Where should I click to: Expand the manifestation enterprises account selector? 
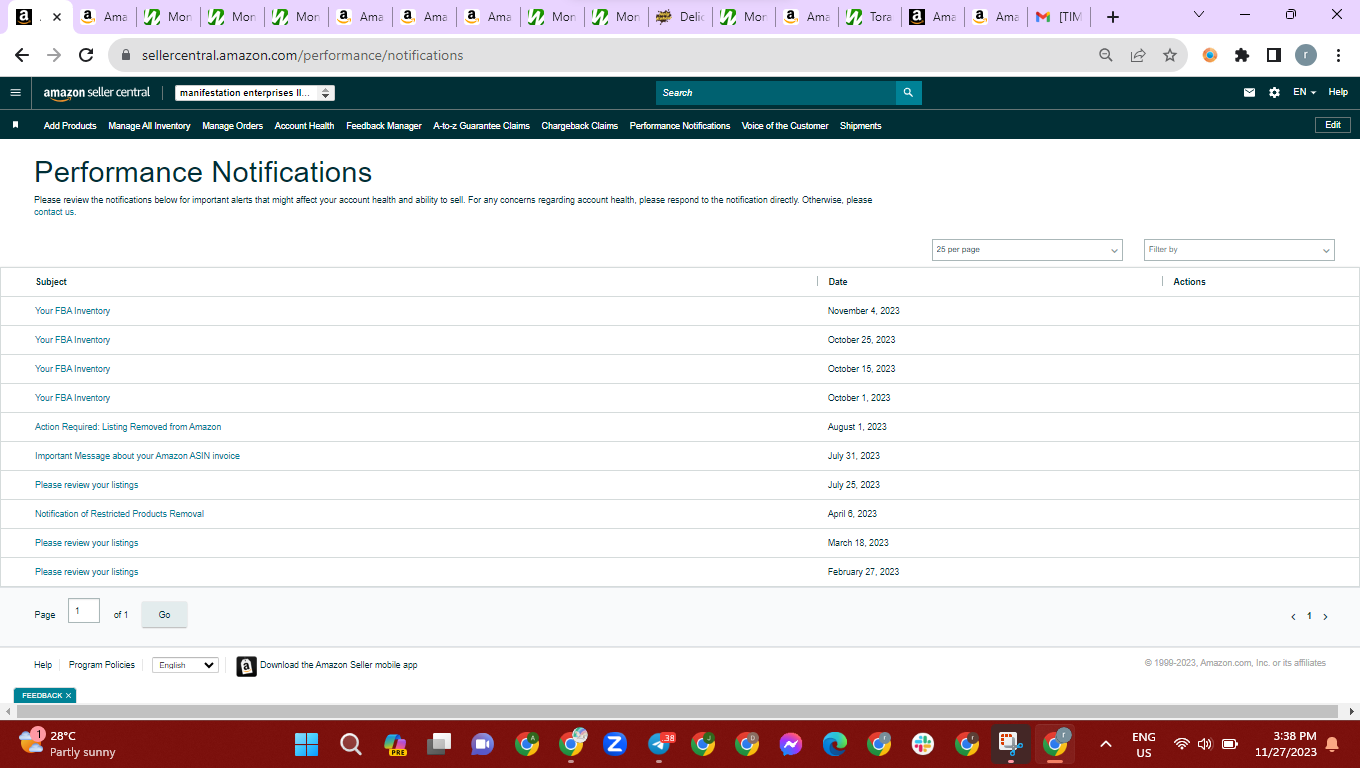click(x=254, y=93)
